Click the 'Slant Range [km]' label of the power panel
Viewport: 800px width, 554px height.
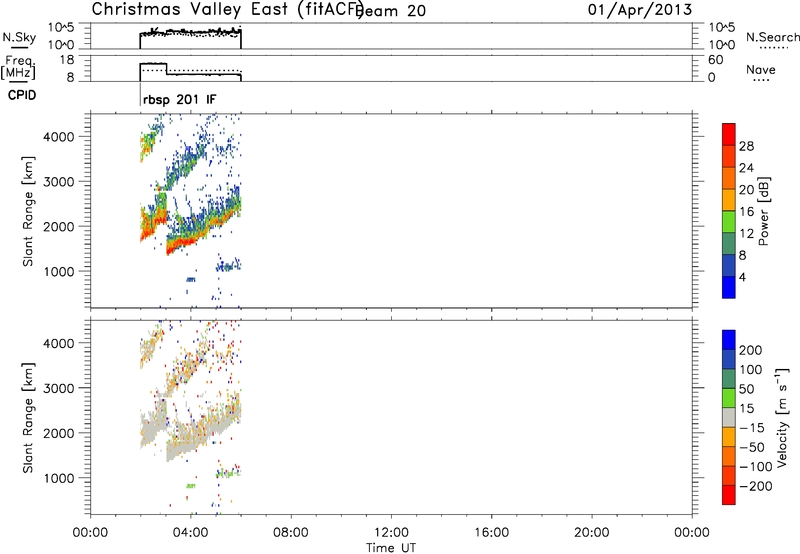(28, 211)
